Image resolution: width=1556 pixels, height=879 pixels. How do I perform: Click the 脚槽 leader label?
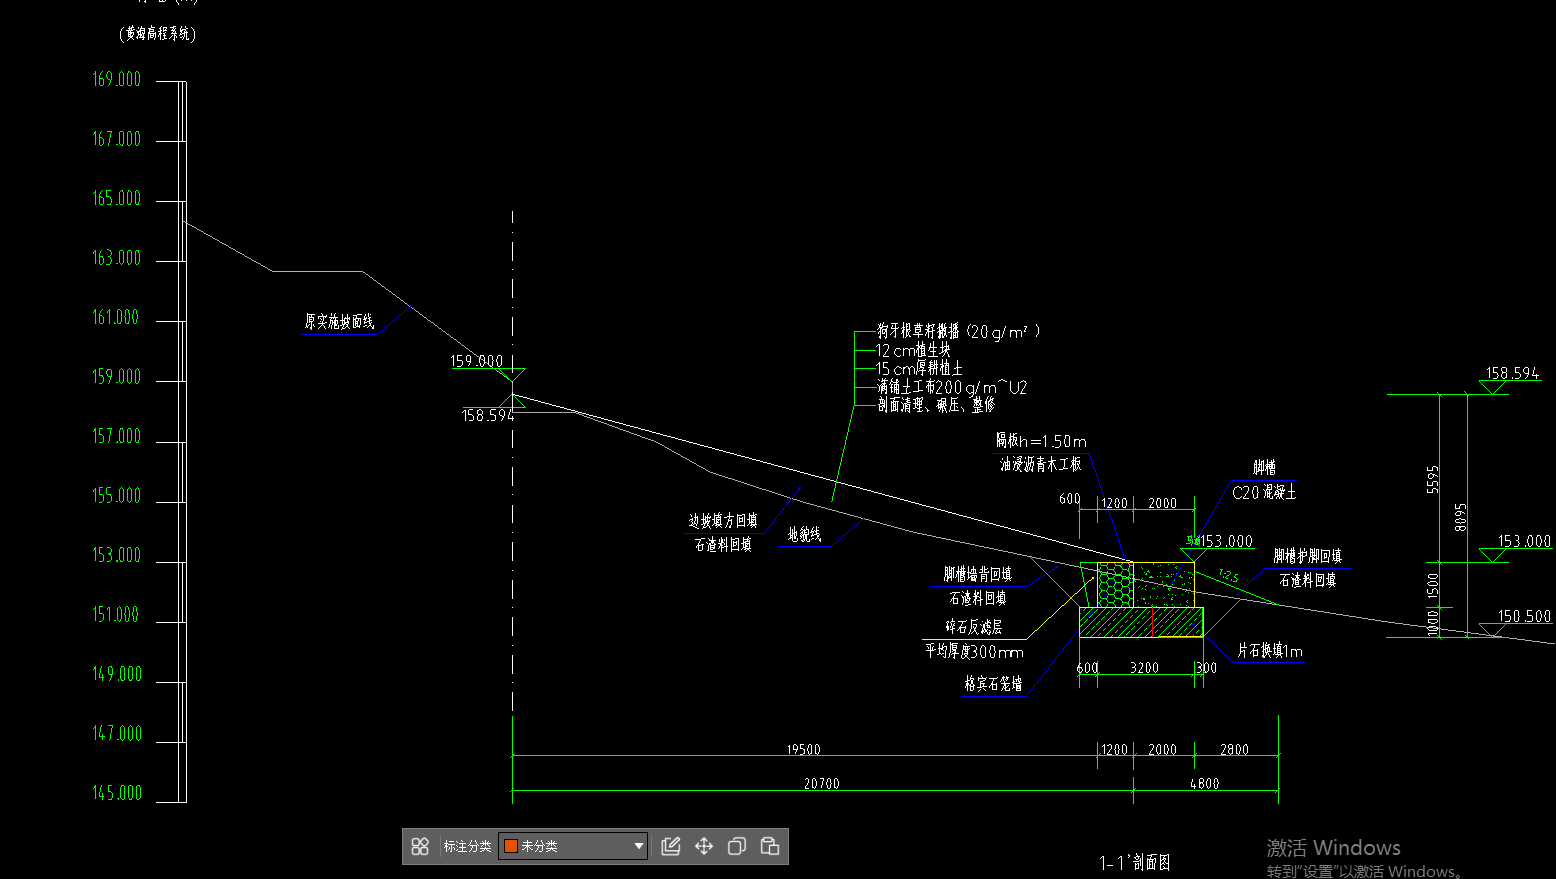click(1264, 467)
